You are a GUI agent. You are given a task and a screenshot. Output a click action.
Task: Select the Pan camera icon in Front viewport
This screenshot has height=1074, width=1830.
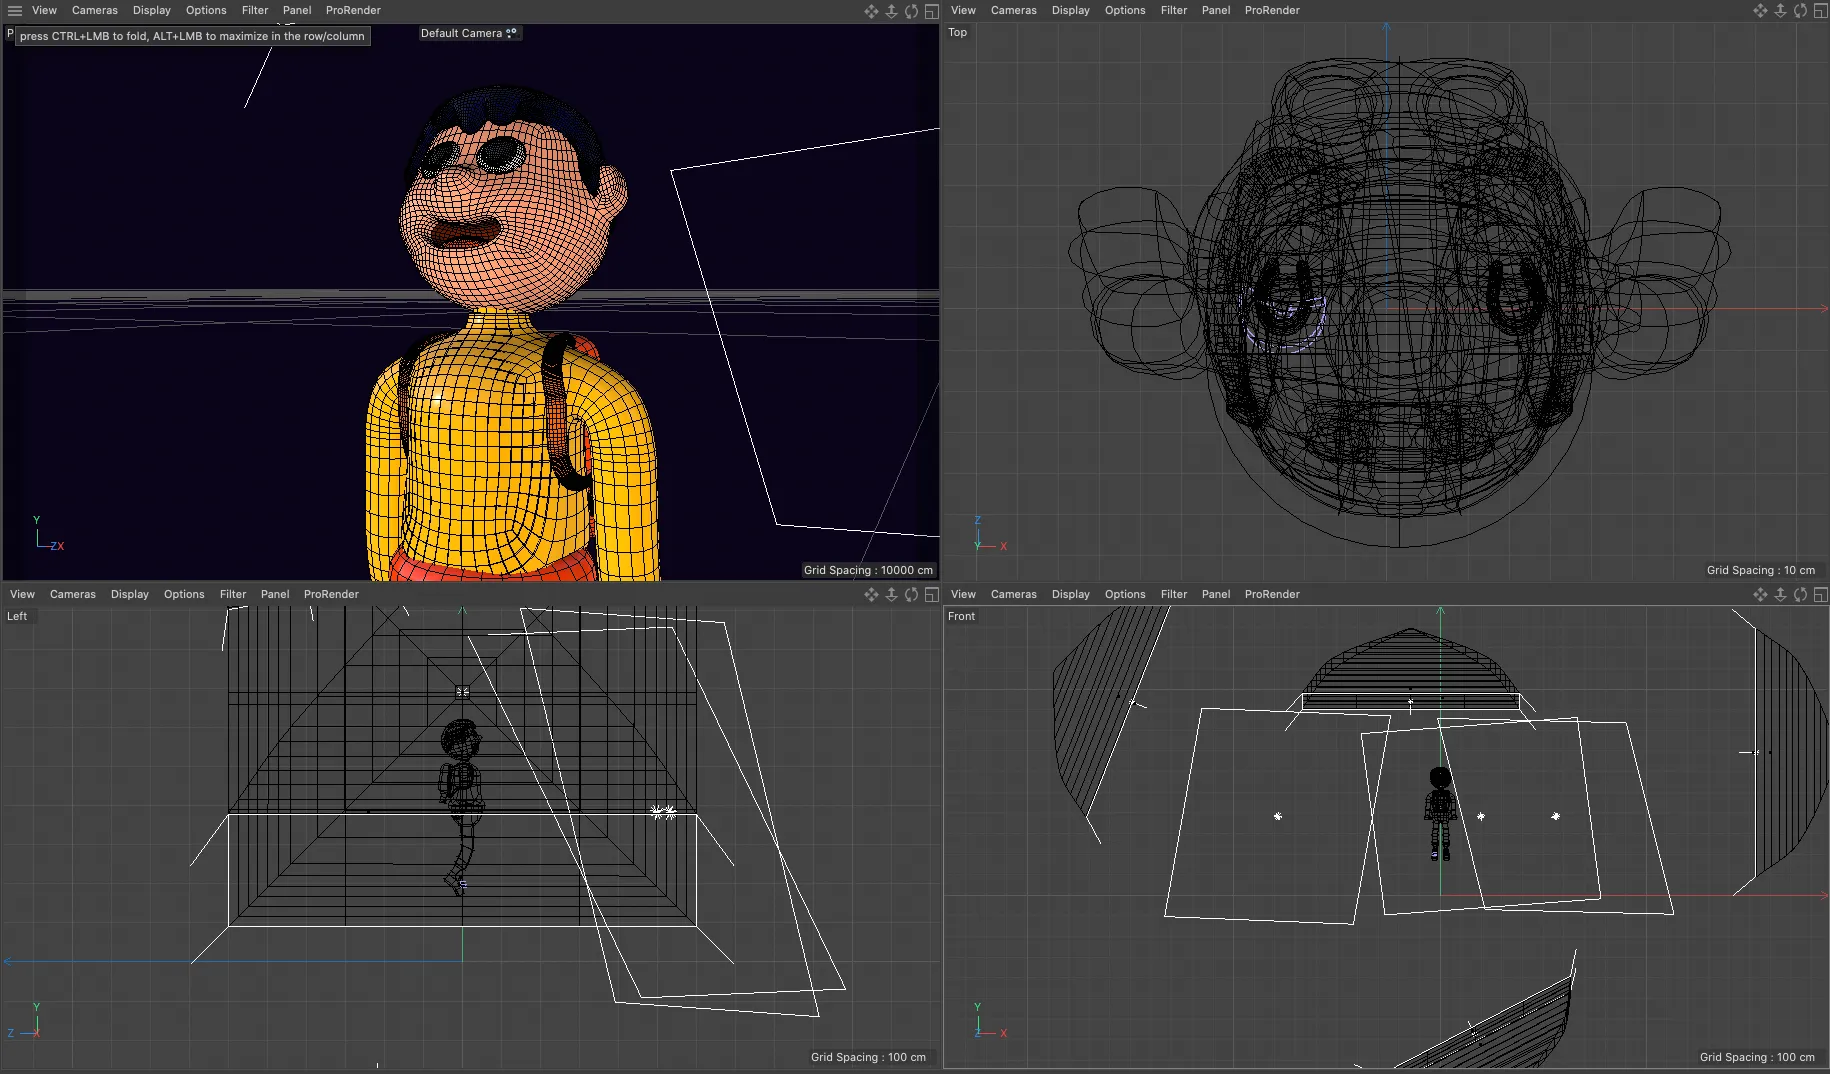[1760, 594]
